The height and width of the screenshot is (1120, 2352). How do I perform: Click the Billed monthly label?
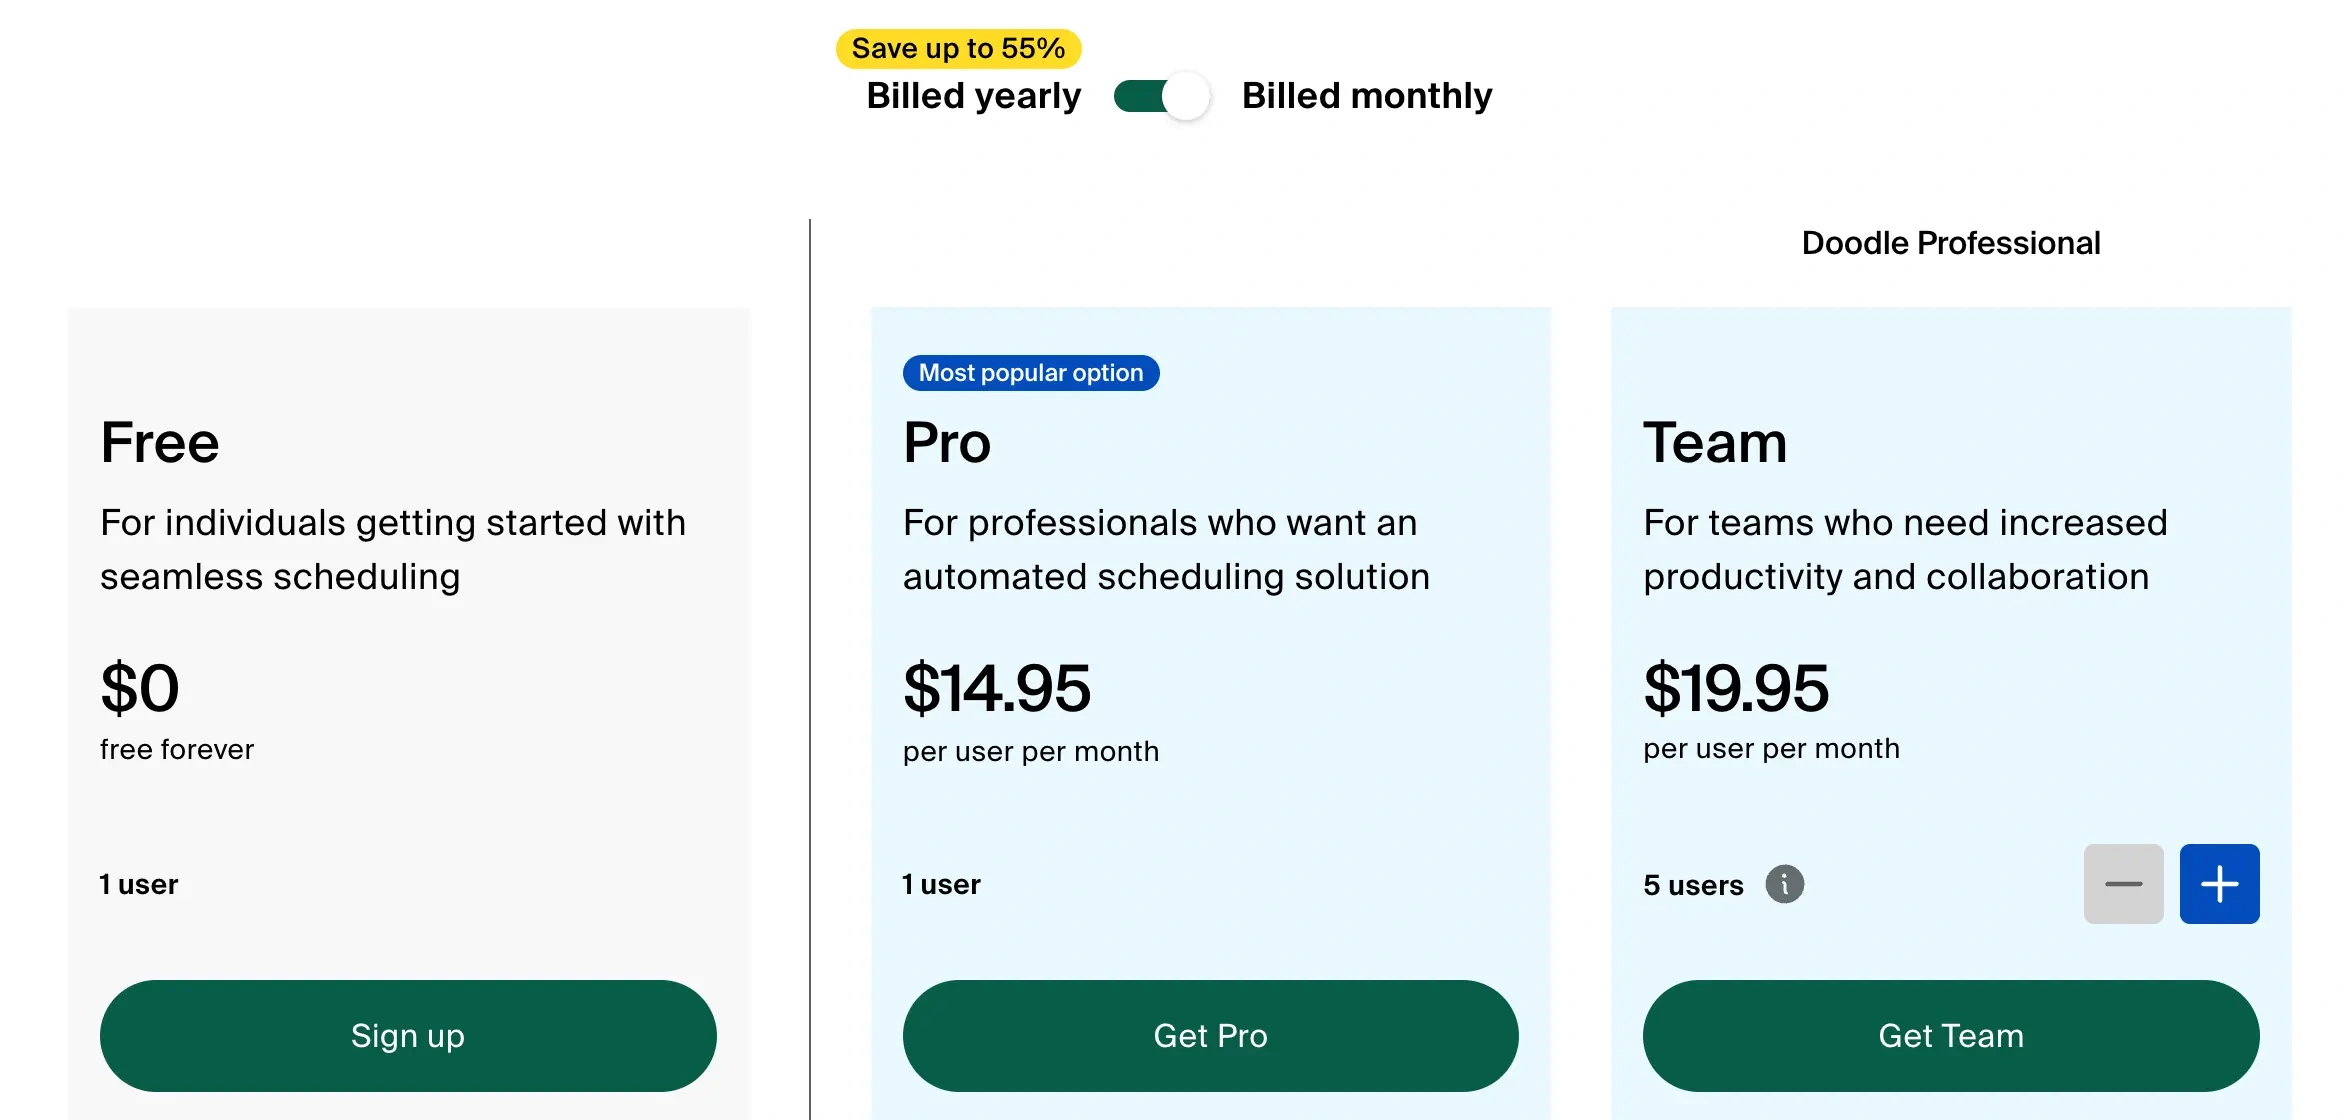pyautogui.click(x=1366, y=96)
